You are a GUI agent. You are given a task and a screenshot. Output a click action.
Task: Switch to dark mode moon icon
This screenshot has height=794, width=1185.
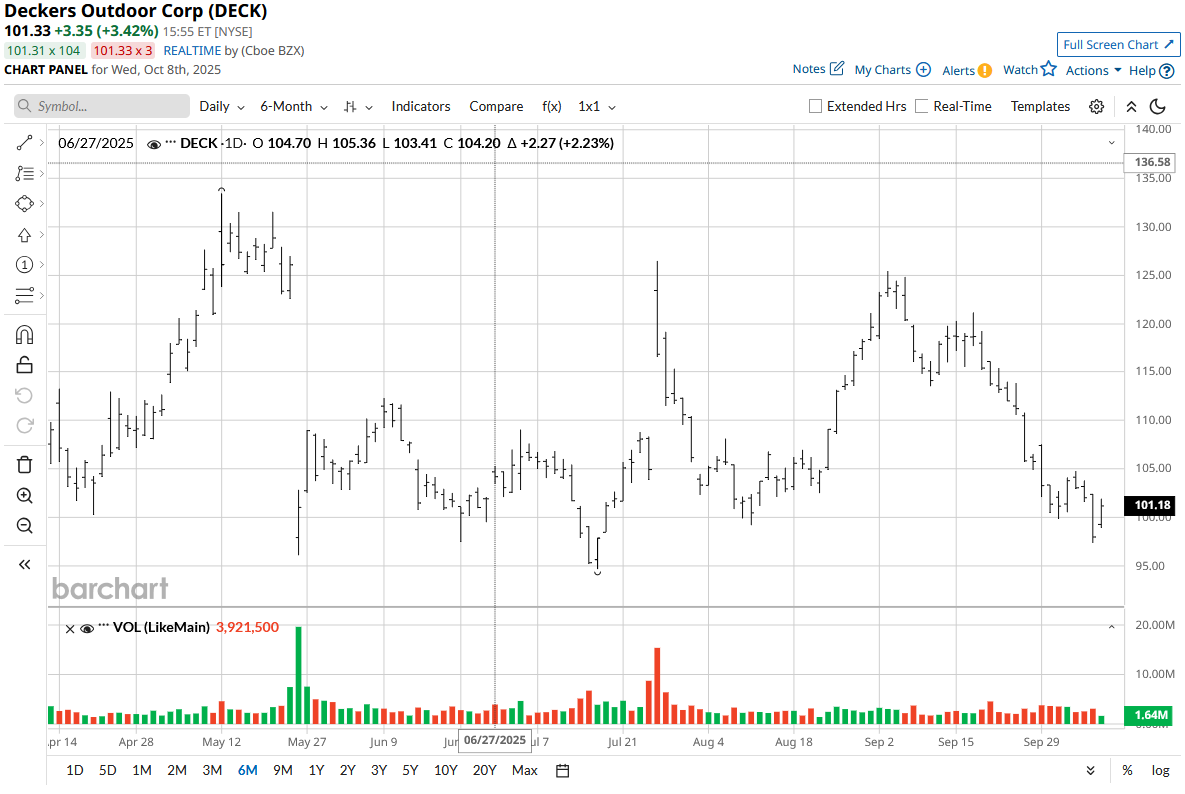pos(1157,107)
